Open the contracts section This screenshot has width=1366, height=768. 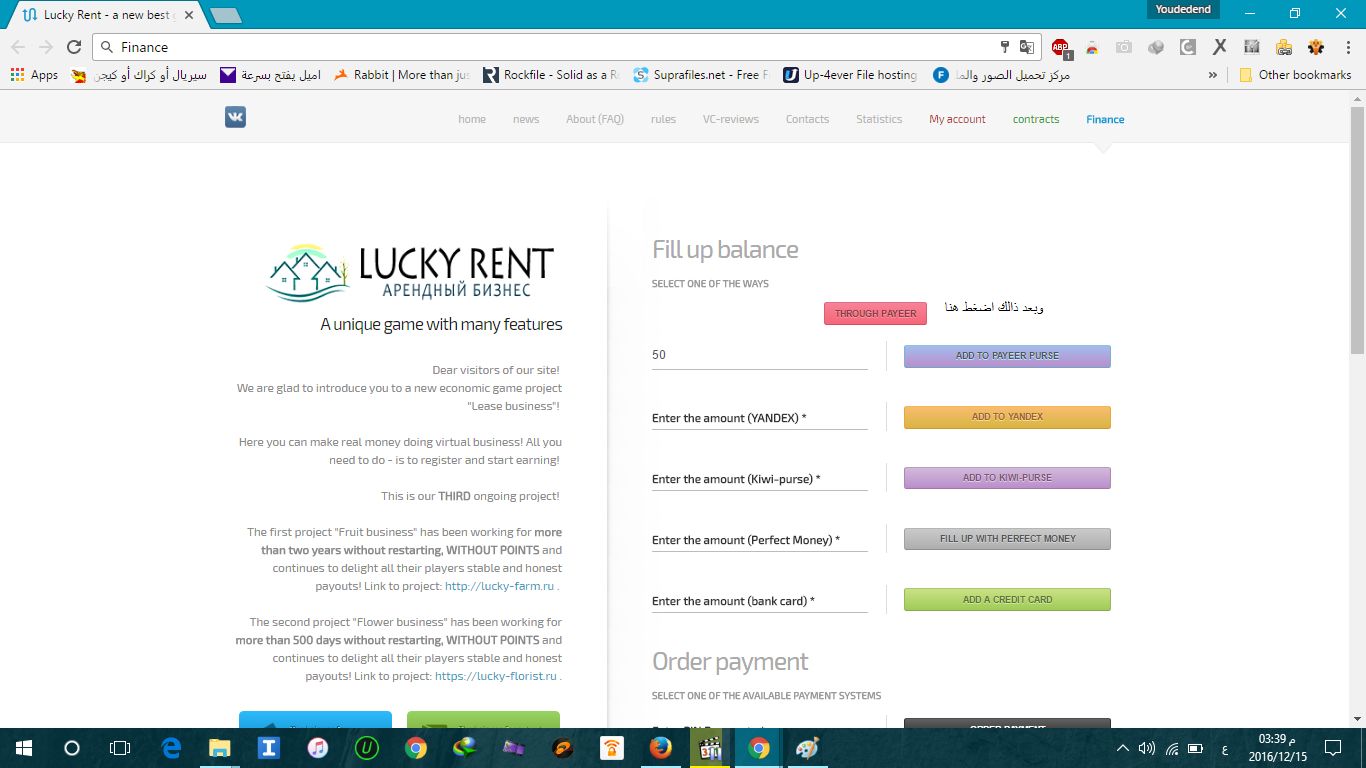click(x=1036, y=119)
